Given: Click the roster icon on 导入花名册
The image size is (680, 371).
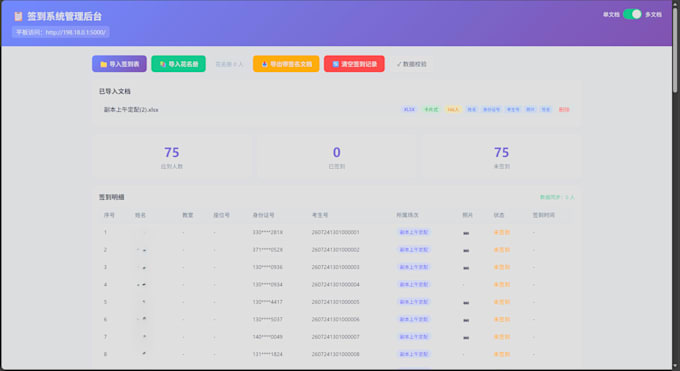Looking at the screenshot, I should tap(163, 64).
